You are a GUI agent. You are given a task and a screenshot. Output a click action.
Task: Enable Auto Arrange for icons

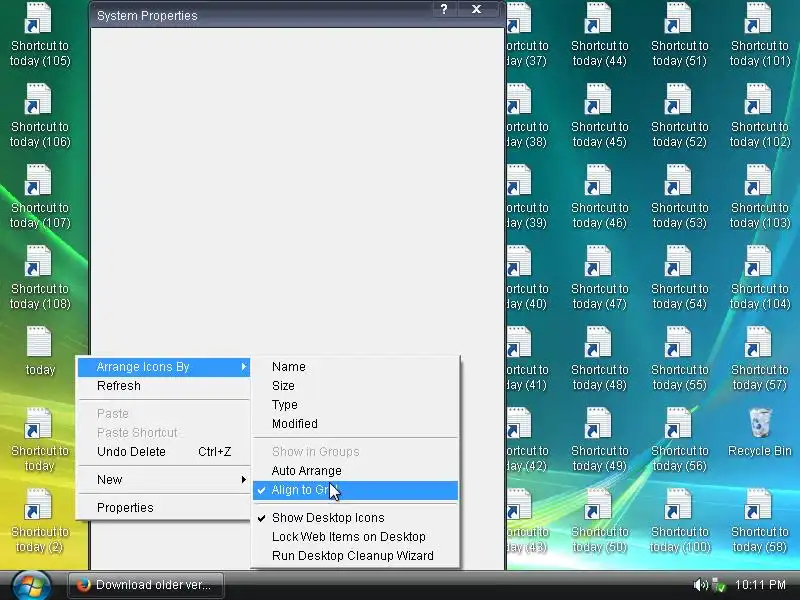tap(356, 470)
